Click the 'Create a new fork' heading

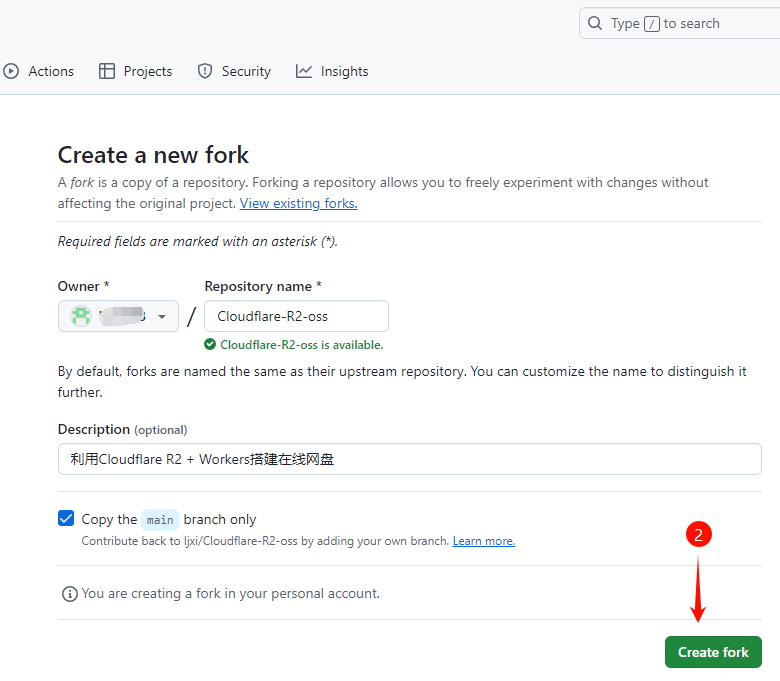click(x=153, y=155)
